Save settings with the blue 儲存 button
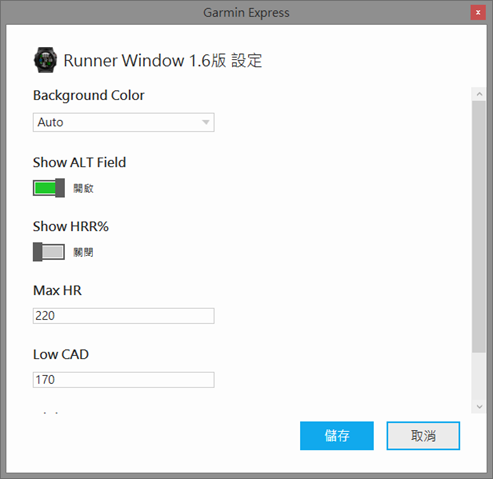Image resolution: width=493 pixels, height=479 pixels. tap(337, 436)
